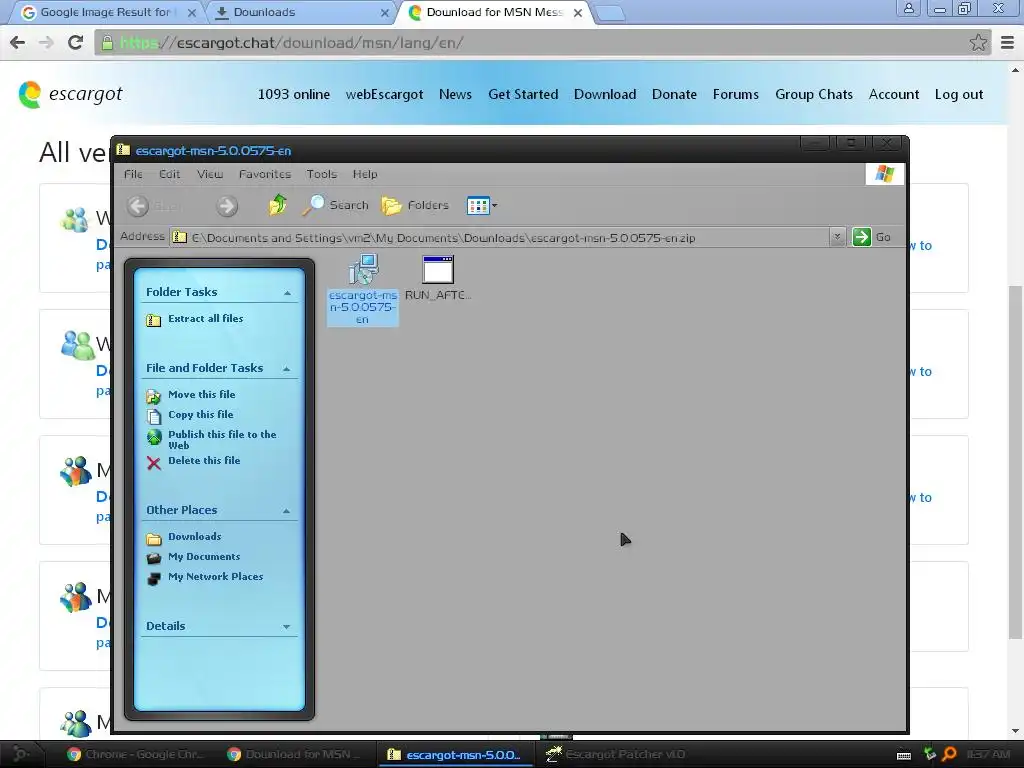Click the Chrome user profile icon
The width and height of the screenshot is (1024, 768).
coord(908,8)
